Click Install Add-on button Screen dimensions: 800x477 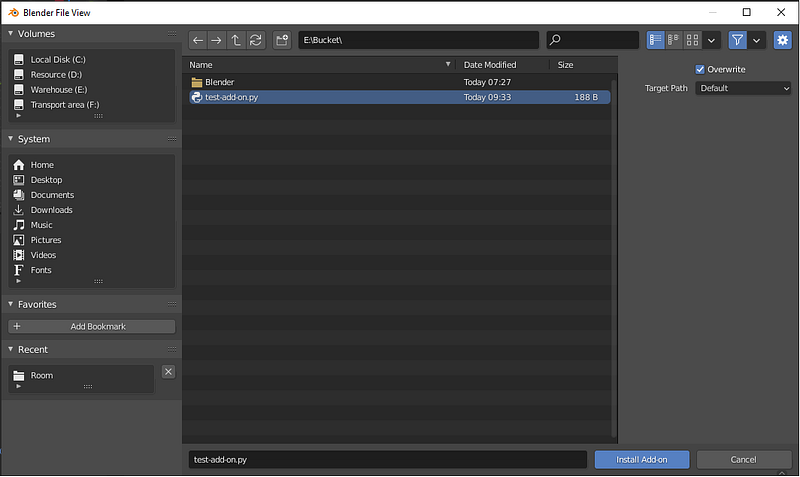(x=642, y=460)
